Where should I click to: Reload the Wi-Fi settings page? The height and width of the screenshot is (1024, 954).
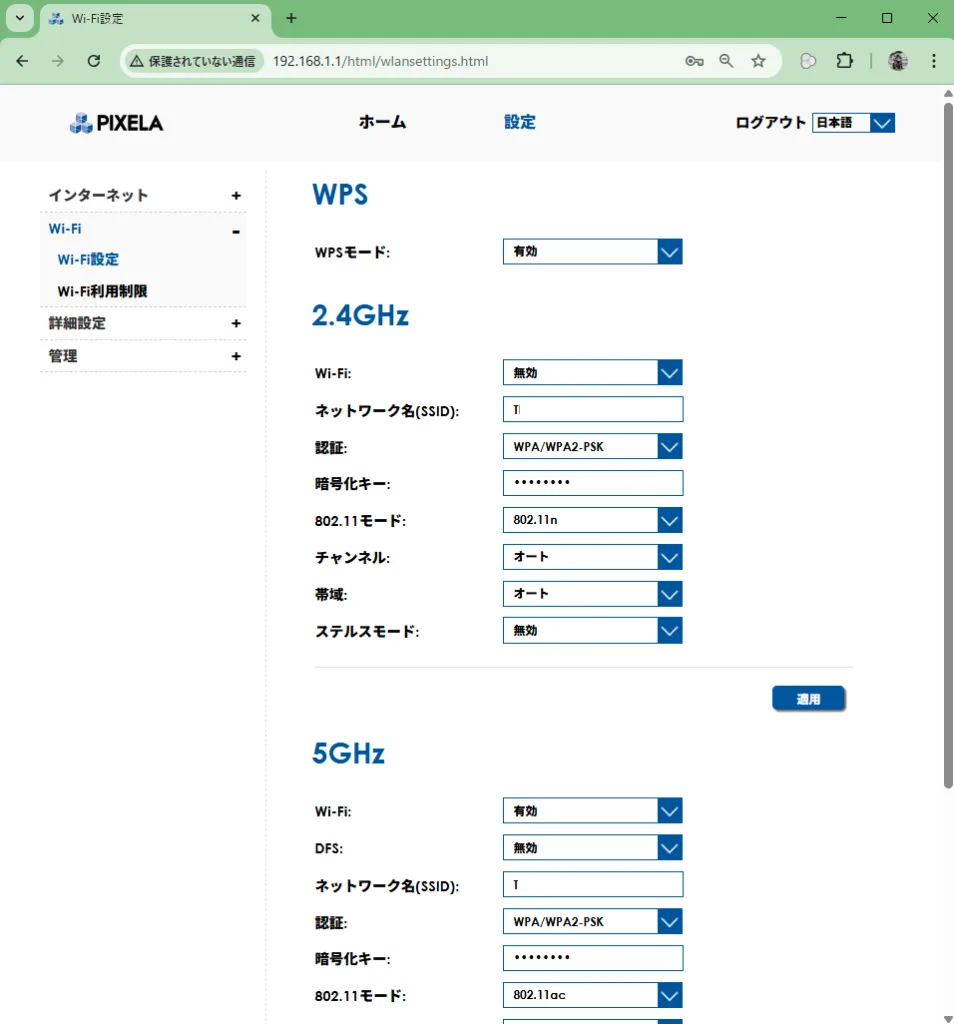point(94,61)
